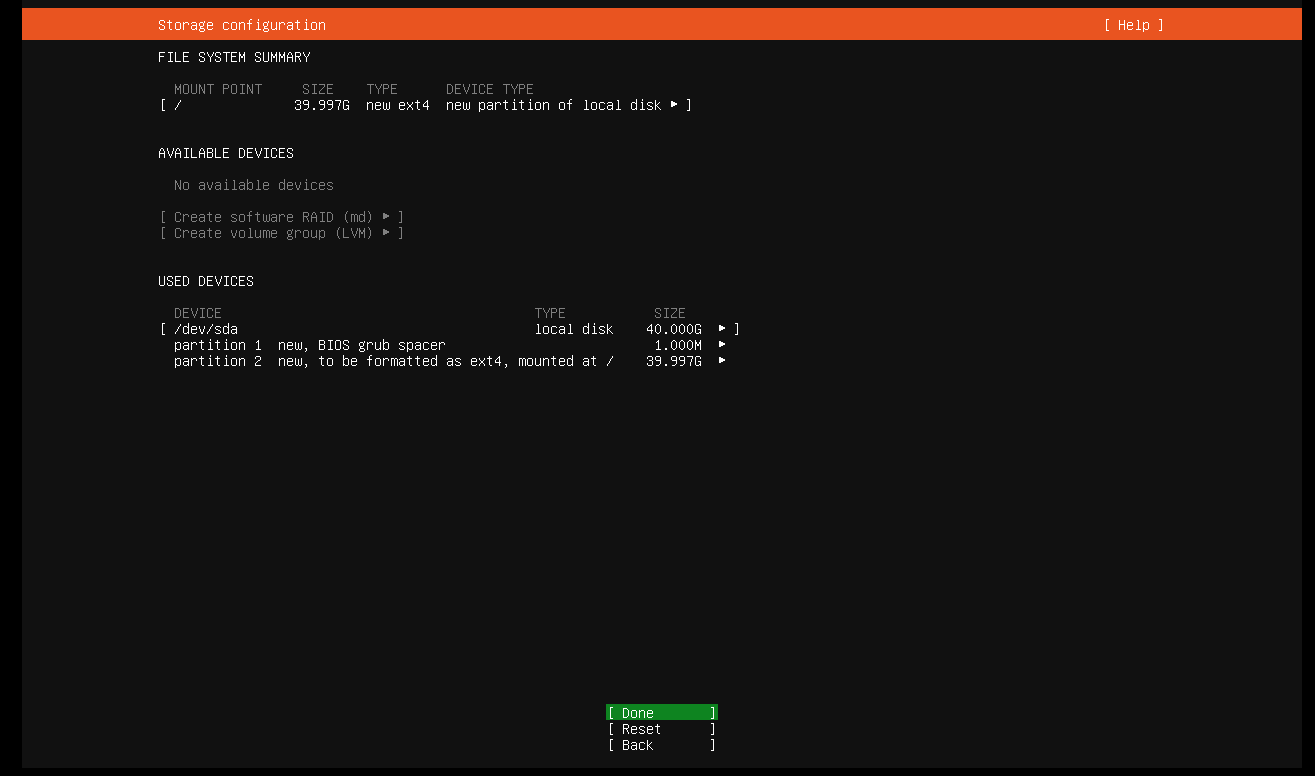Expand options for /dev/sda disk
Image resolution: width=1315 pixels, height=776 pixels.
(721, 328)
